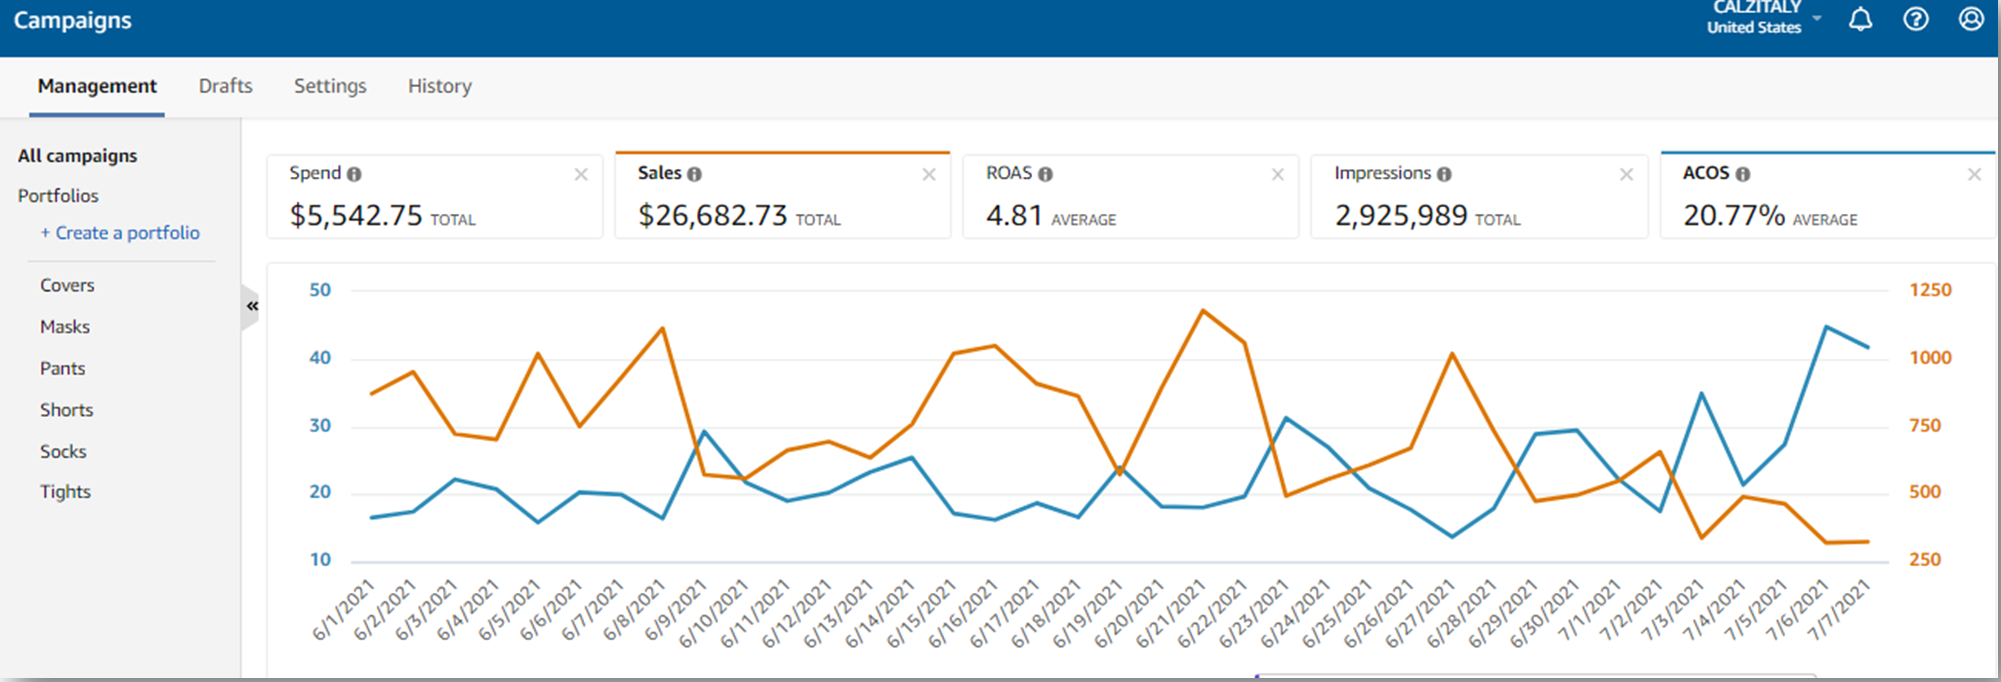Click the 1250 right axis label
The image size is (2001, 682).
coord(1930,290)
